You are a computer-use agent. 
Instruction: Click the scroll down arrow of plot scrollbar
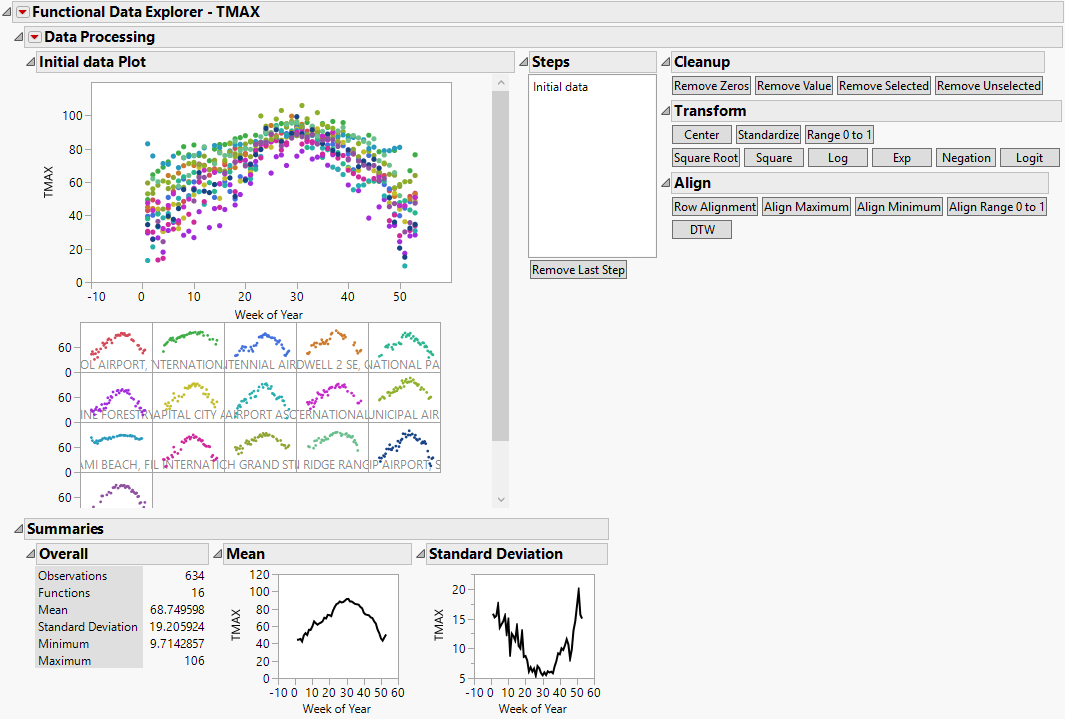coord(501,499)
